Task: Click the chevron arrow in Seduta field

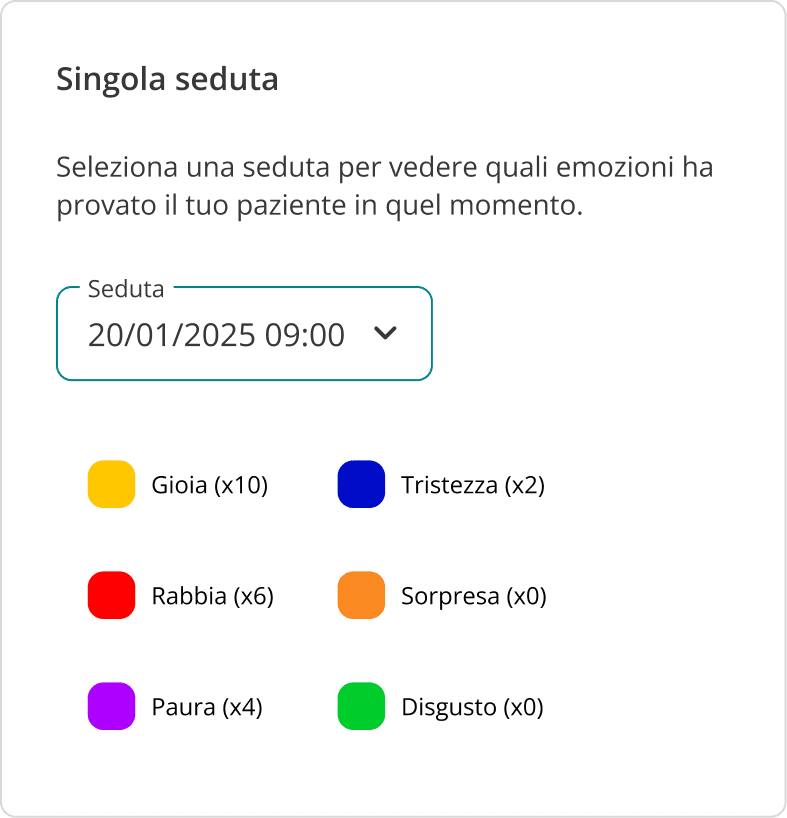Action: pyautogui.click(x=385, y=334)
